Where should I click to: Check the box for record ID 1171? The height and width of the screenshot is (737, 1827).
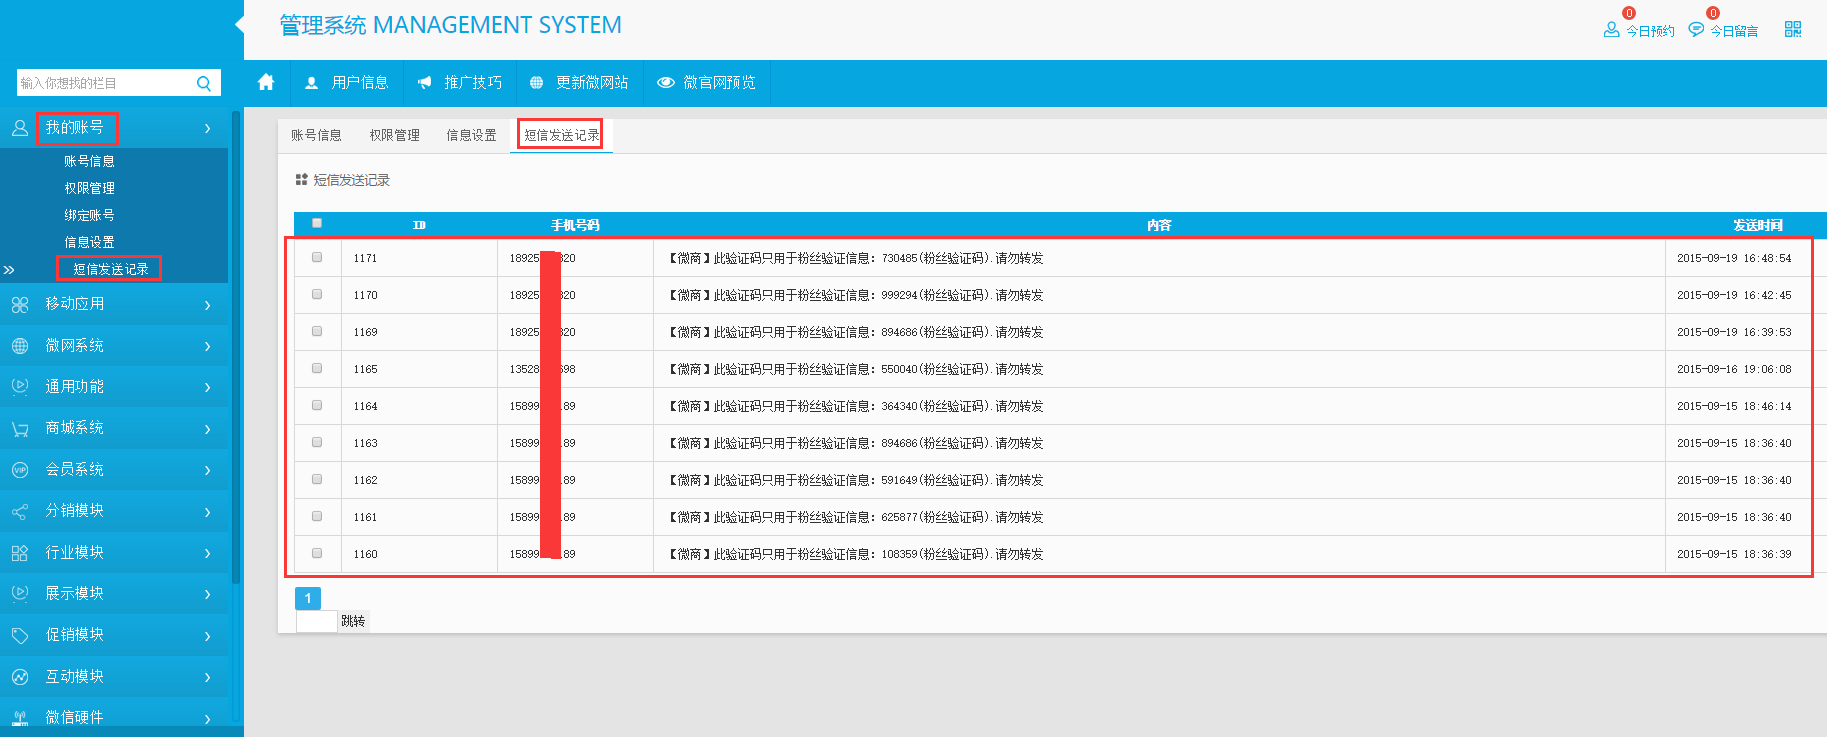[317, 257]
